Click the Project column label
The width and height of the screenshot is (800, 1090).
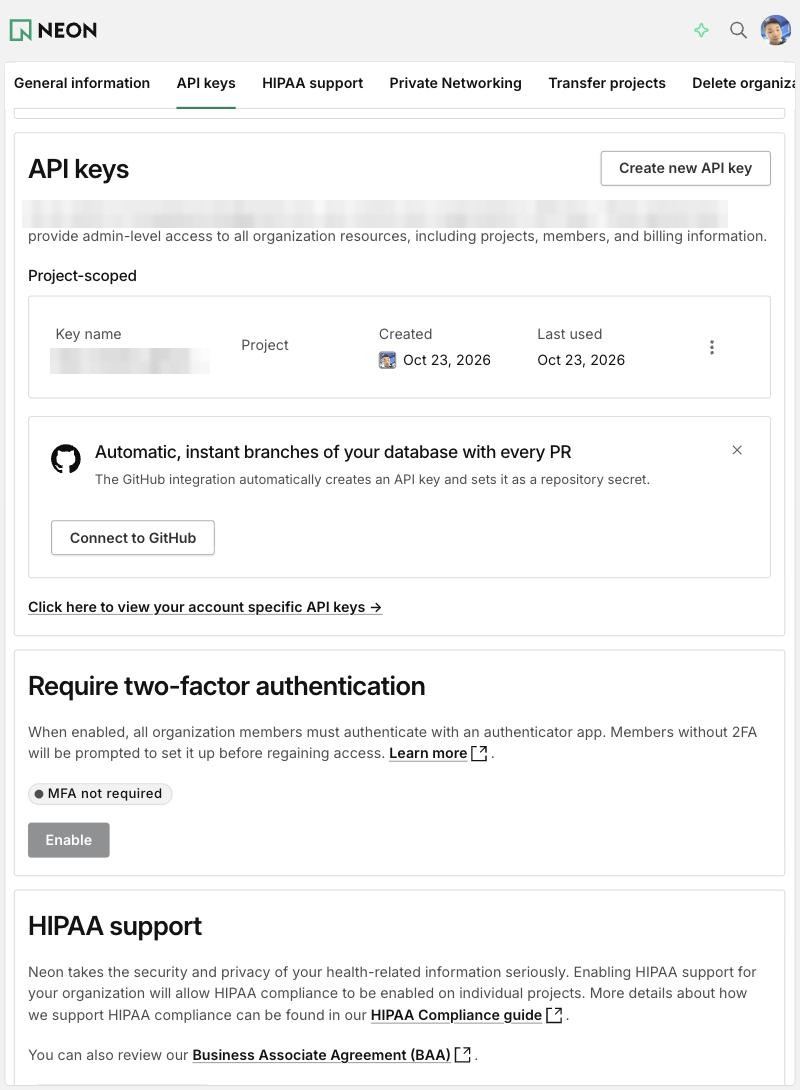(x=265, y=345)
